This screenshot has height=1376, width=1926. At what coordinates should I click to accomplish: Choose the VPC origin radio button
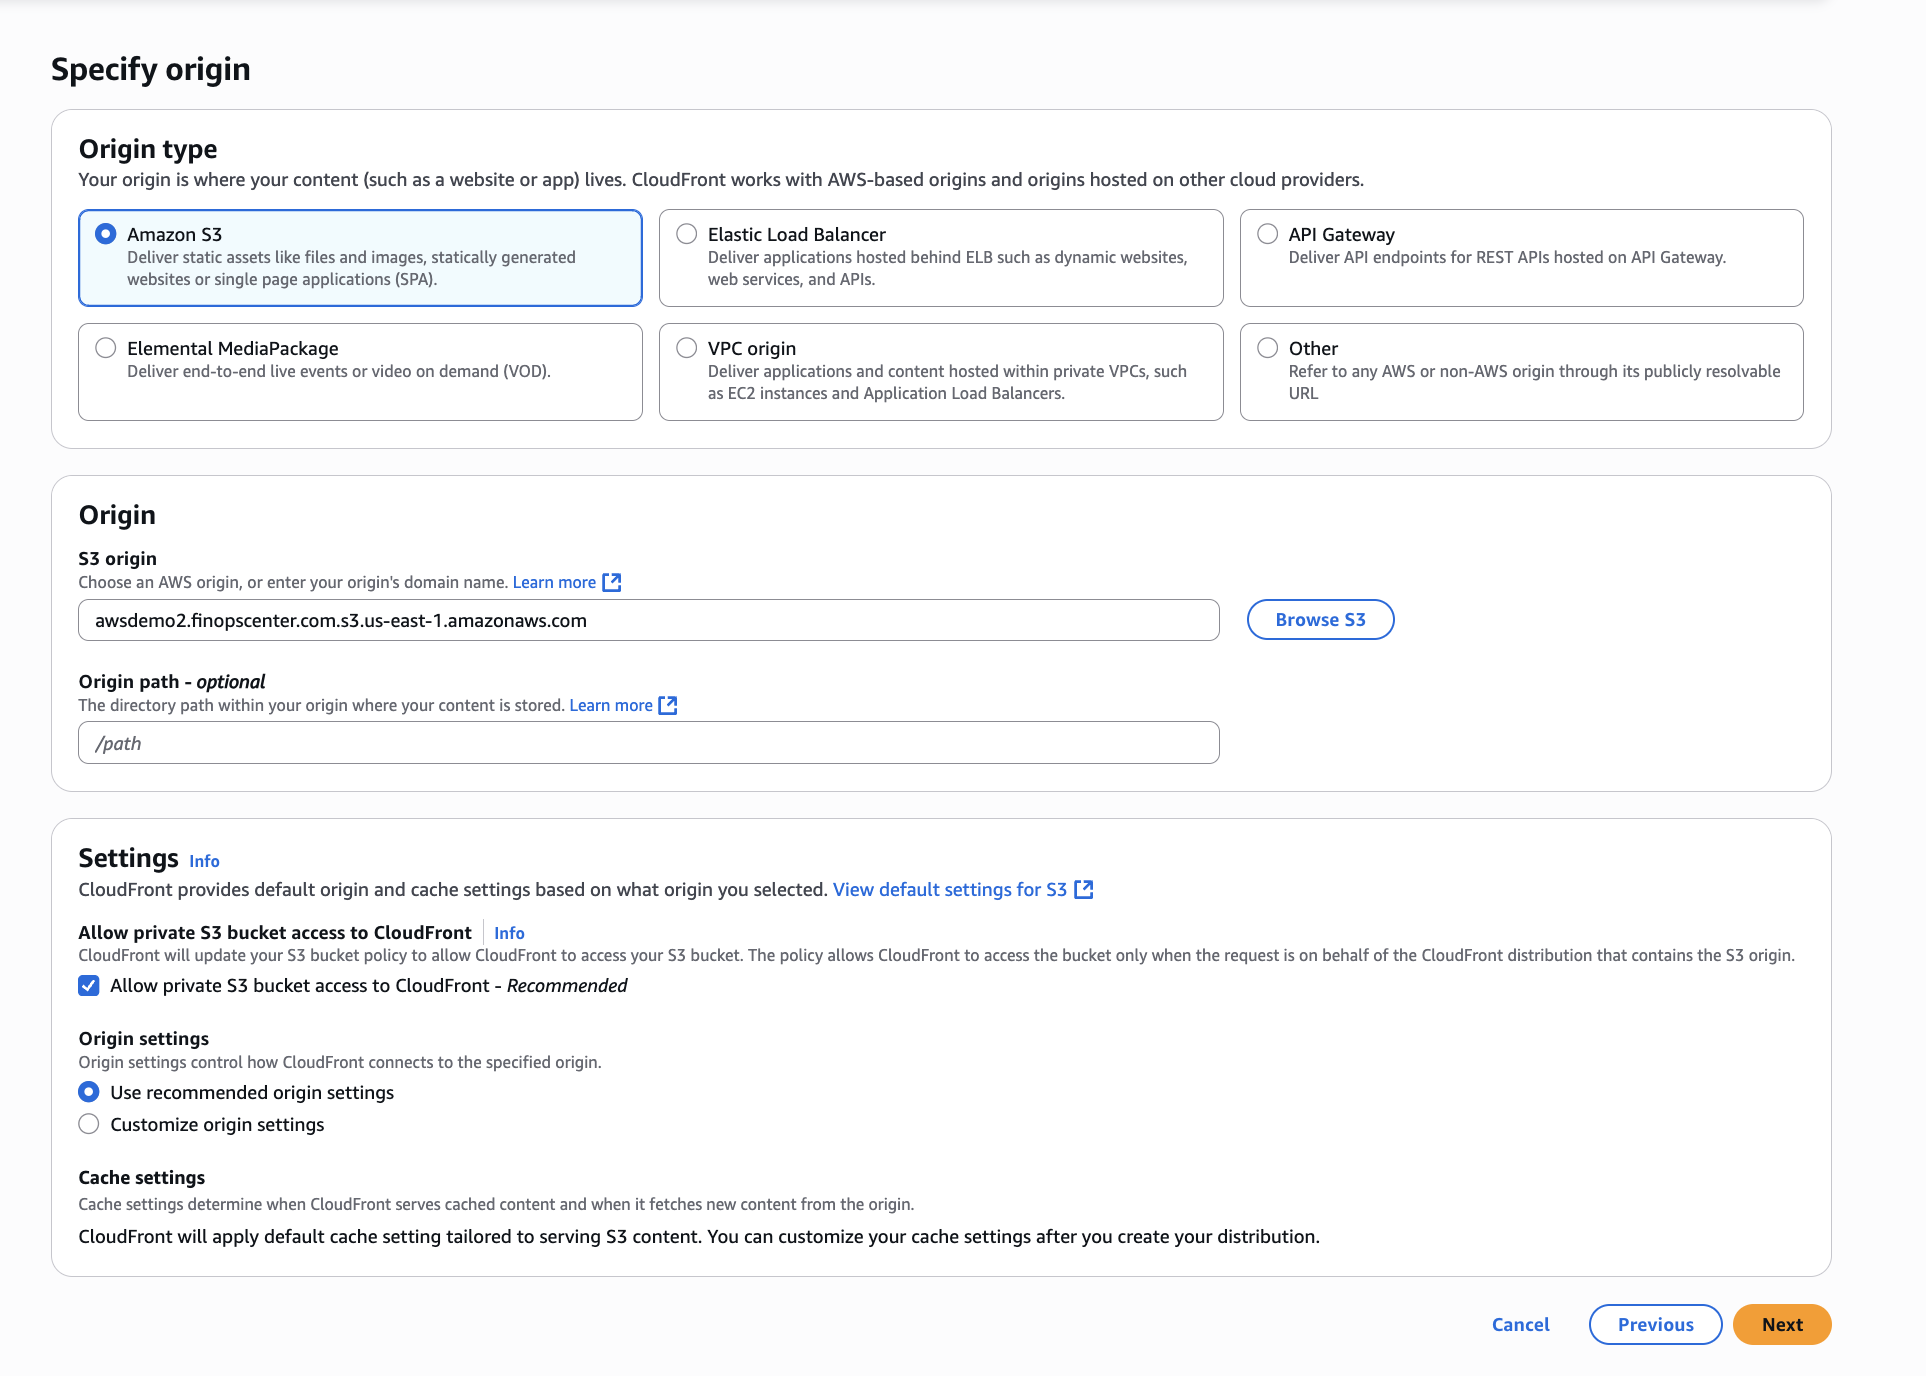pos(687,348)
